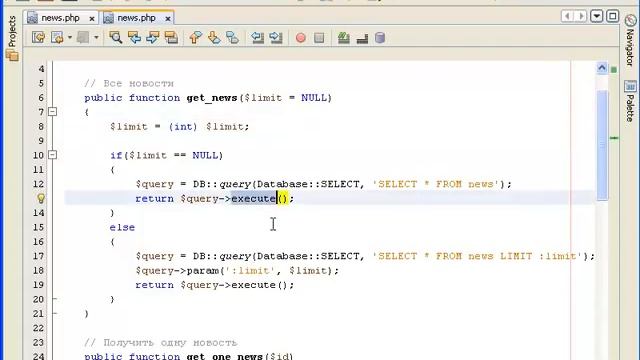
Task: Click the comment '// Все новости'
Action: [x=129, y=83]
